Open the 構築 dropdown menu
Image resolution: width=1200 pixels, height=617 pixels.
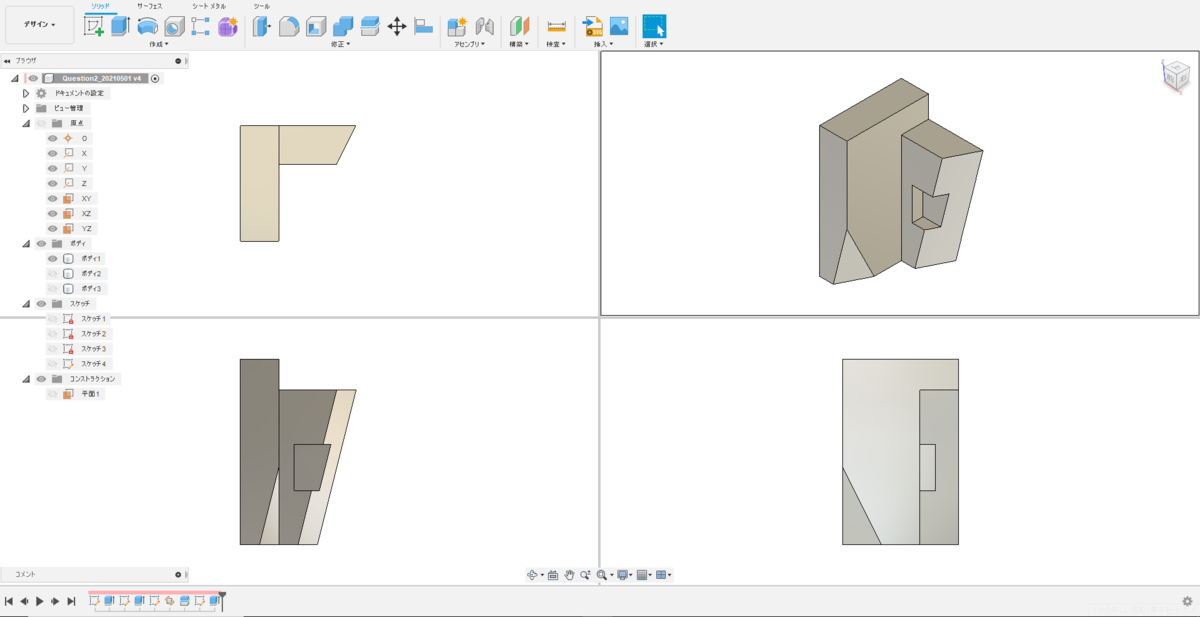(519, 44)
